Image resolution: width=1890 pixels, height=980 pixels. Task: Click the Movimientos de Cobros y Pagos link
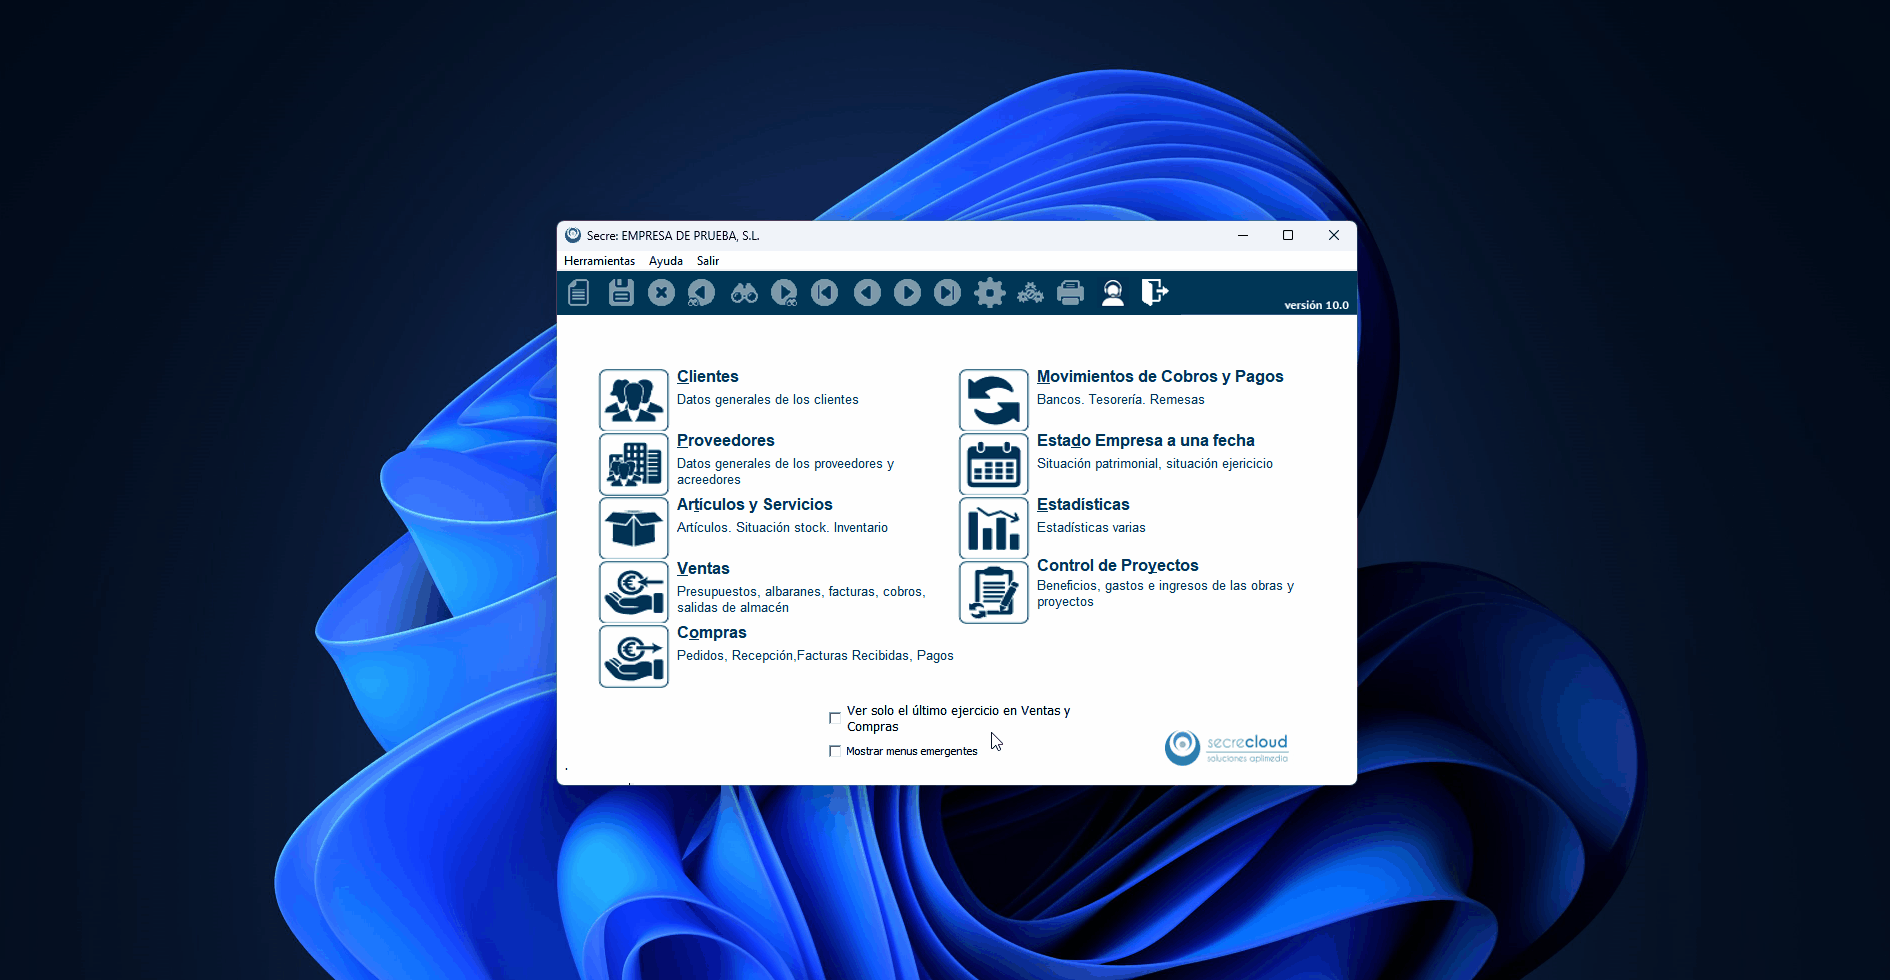(1159, 377)
